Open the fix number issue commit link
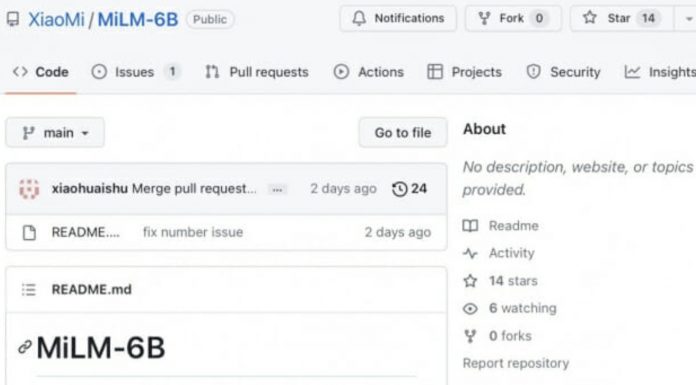 point(193,232)
